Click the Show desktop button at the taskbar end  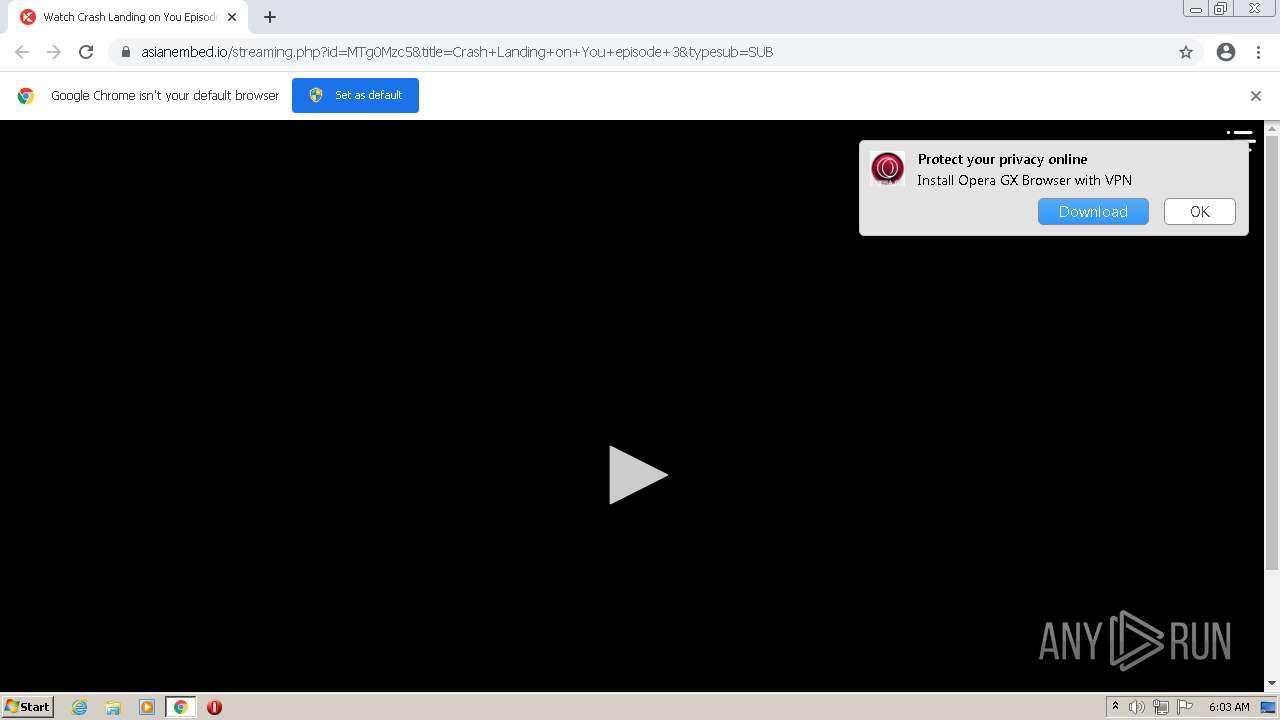pyautogui.click(x=1268, y=707)
